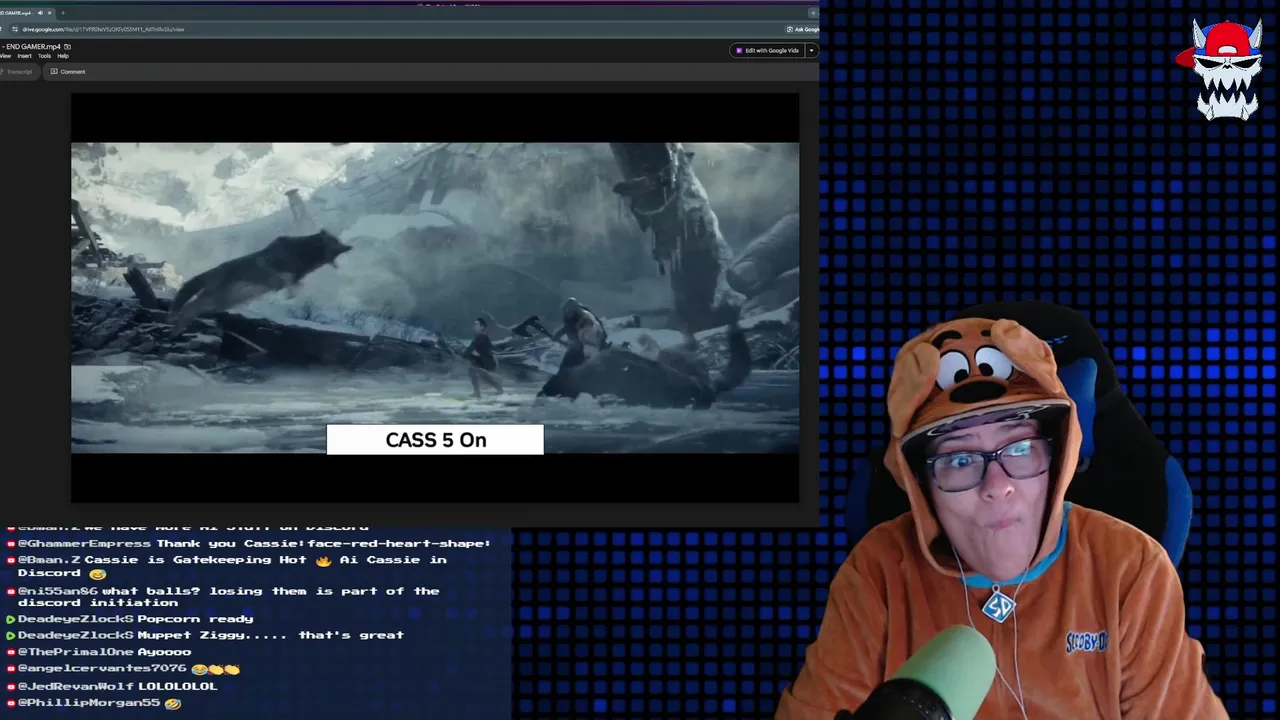Click @angelcervantes7076 emoji message
1280x720 pixels.
(122, 668)
